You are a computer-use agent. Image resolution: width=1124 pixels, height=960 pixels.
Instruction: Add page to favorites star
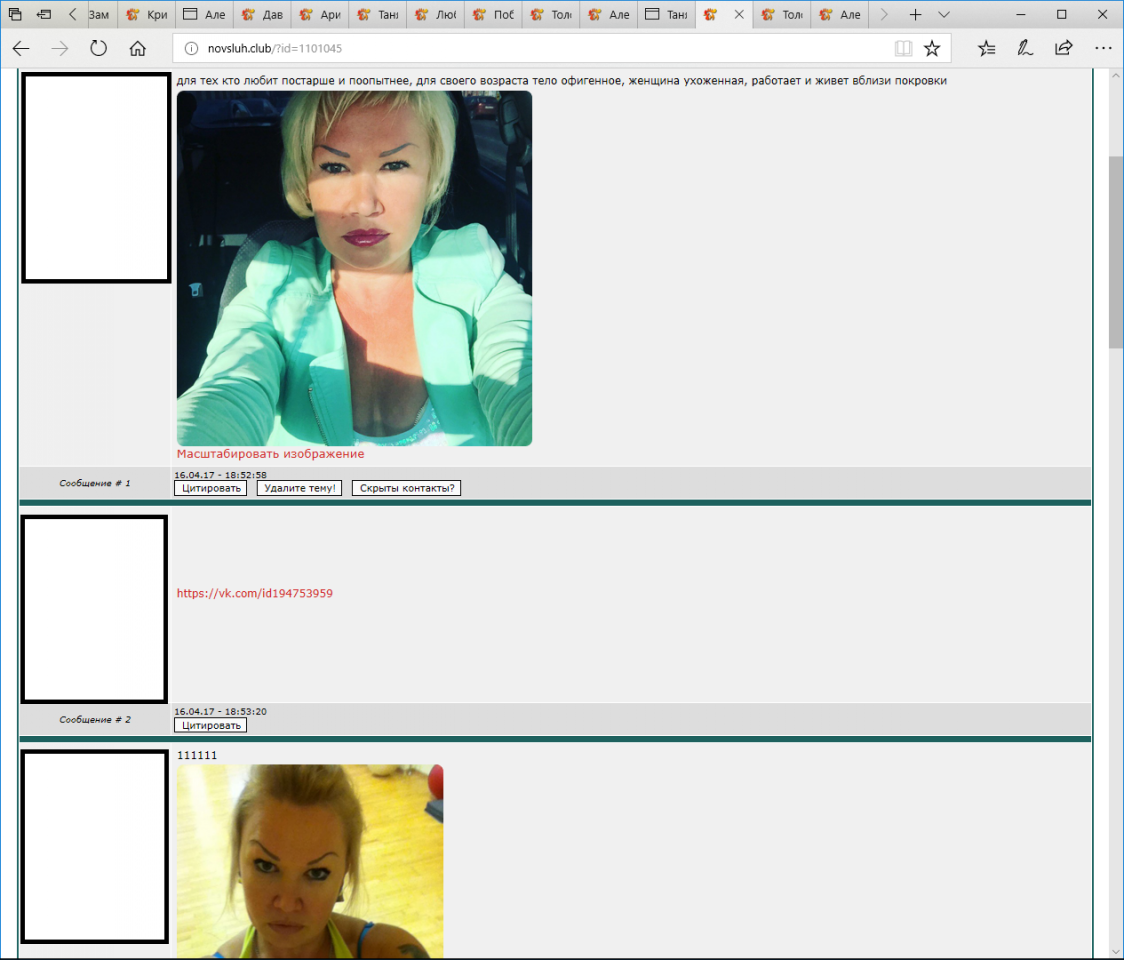[x=932, y=48]
